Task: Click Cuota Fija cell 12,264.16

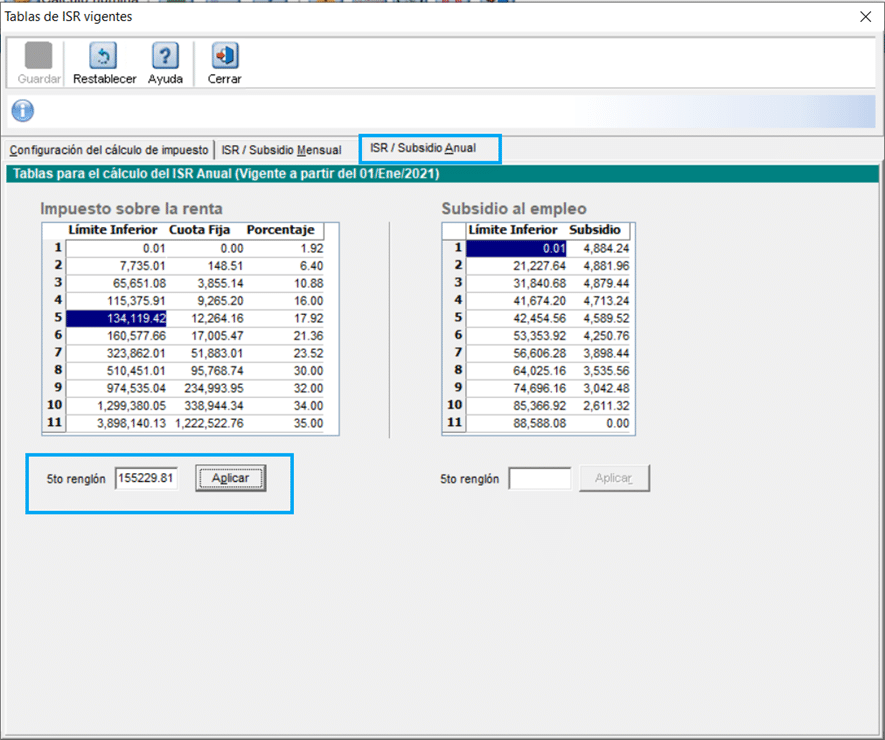Action: click(205, 318)
